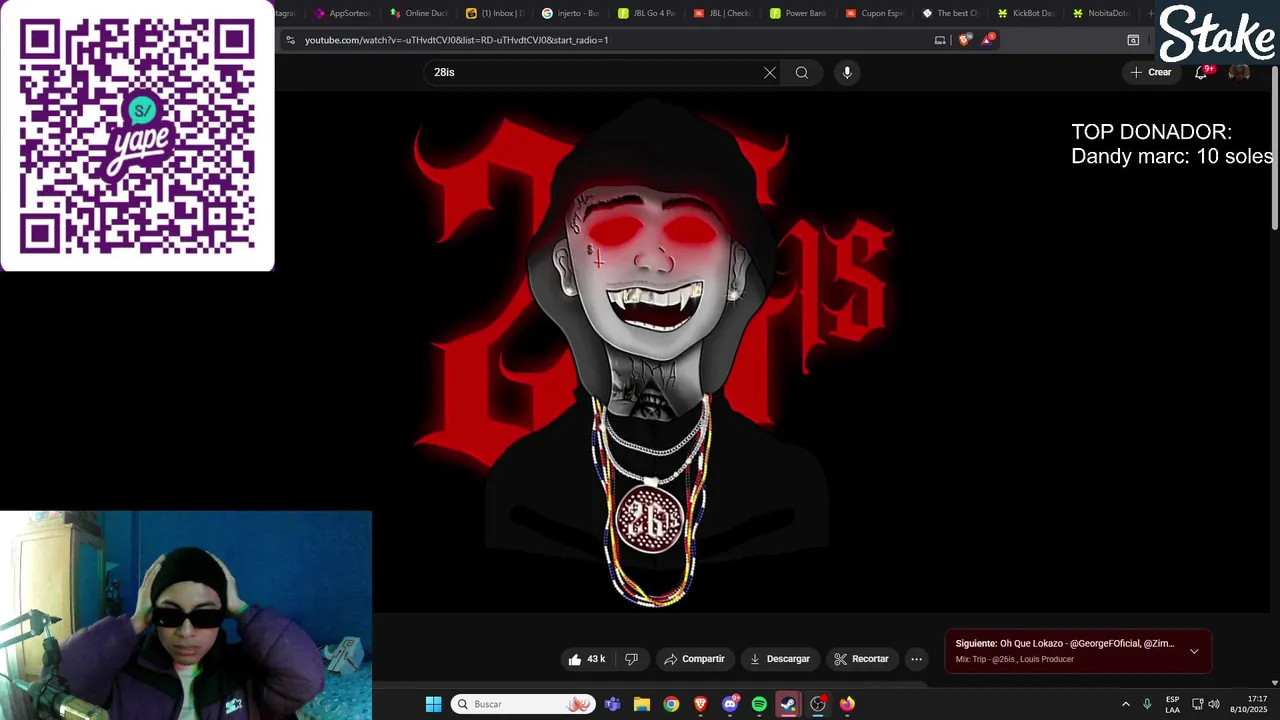1280x720 pixels.
Task: Click the taskbar microphone tray icon
Action: (x=1147, y=704)
